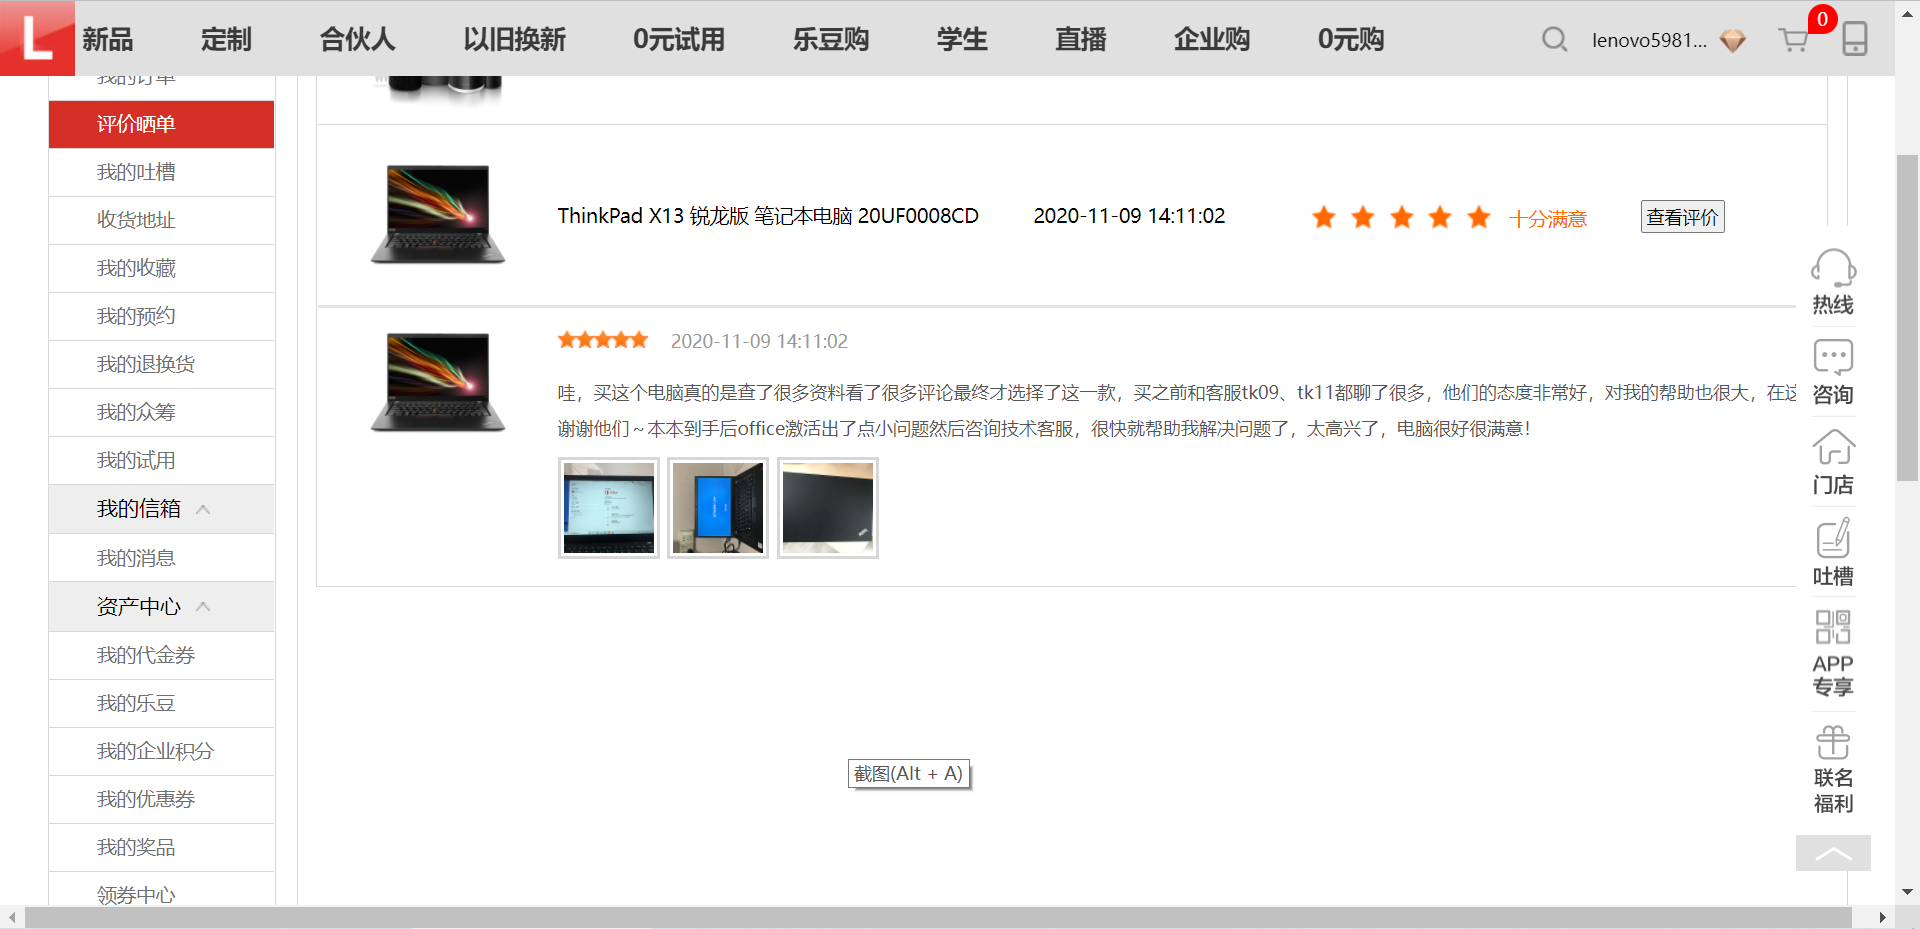This screenshot has width=1920, height=929.
Task: Click the 十分满意 rating label
Action: [x=1548, y=219]
